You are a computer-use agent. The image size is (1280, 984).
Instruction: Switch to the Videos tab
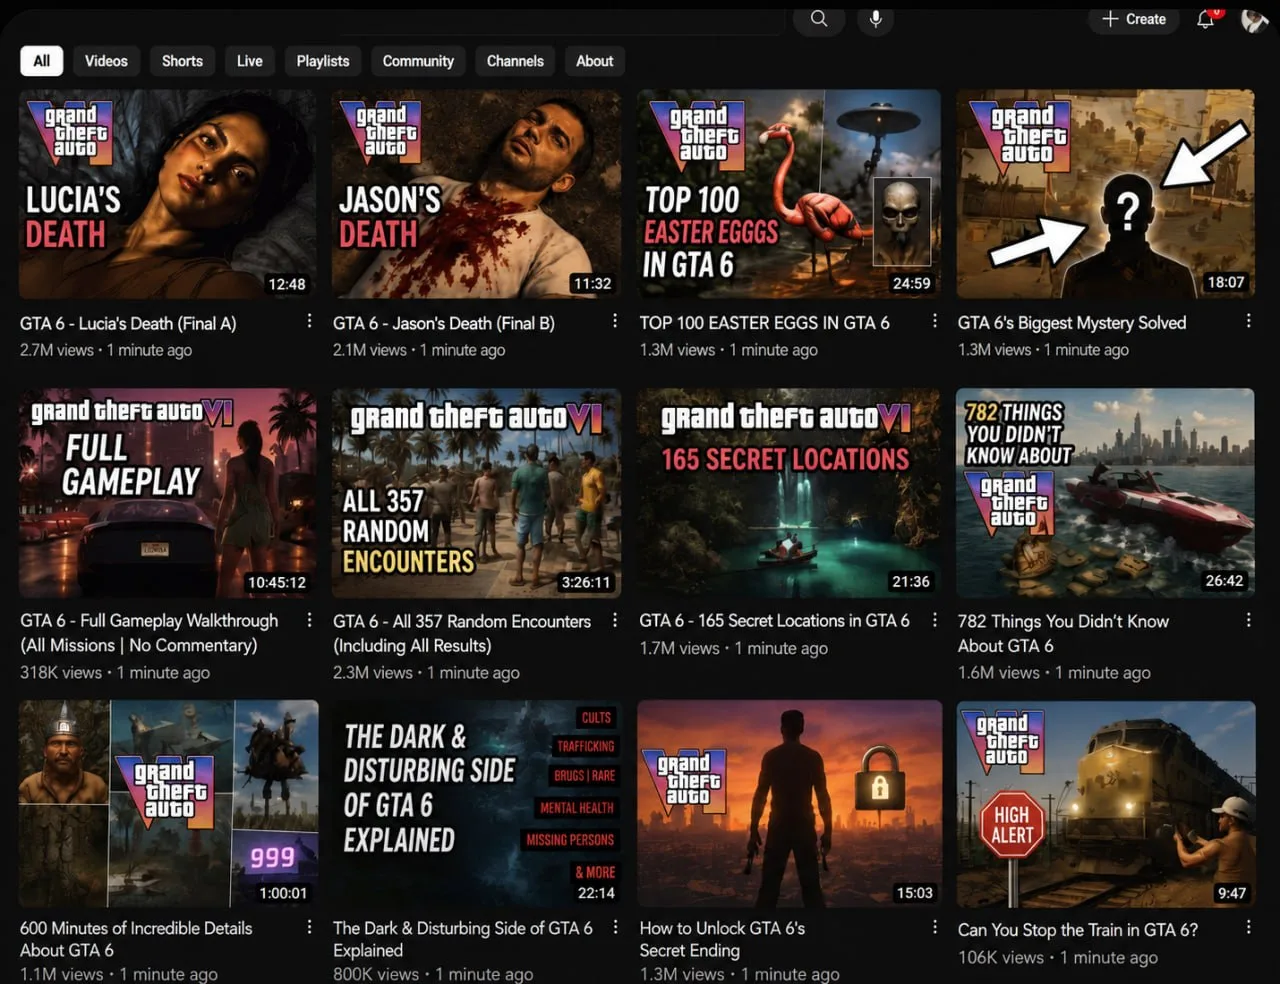click(106, 61)
